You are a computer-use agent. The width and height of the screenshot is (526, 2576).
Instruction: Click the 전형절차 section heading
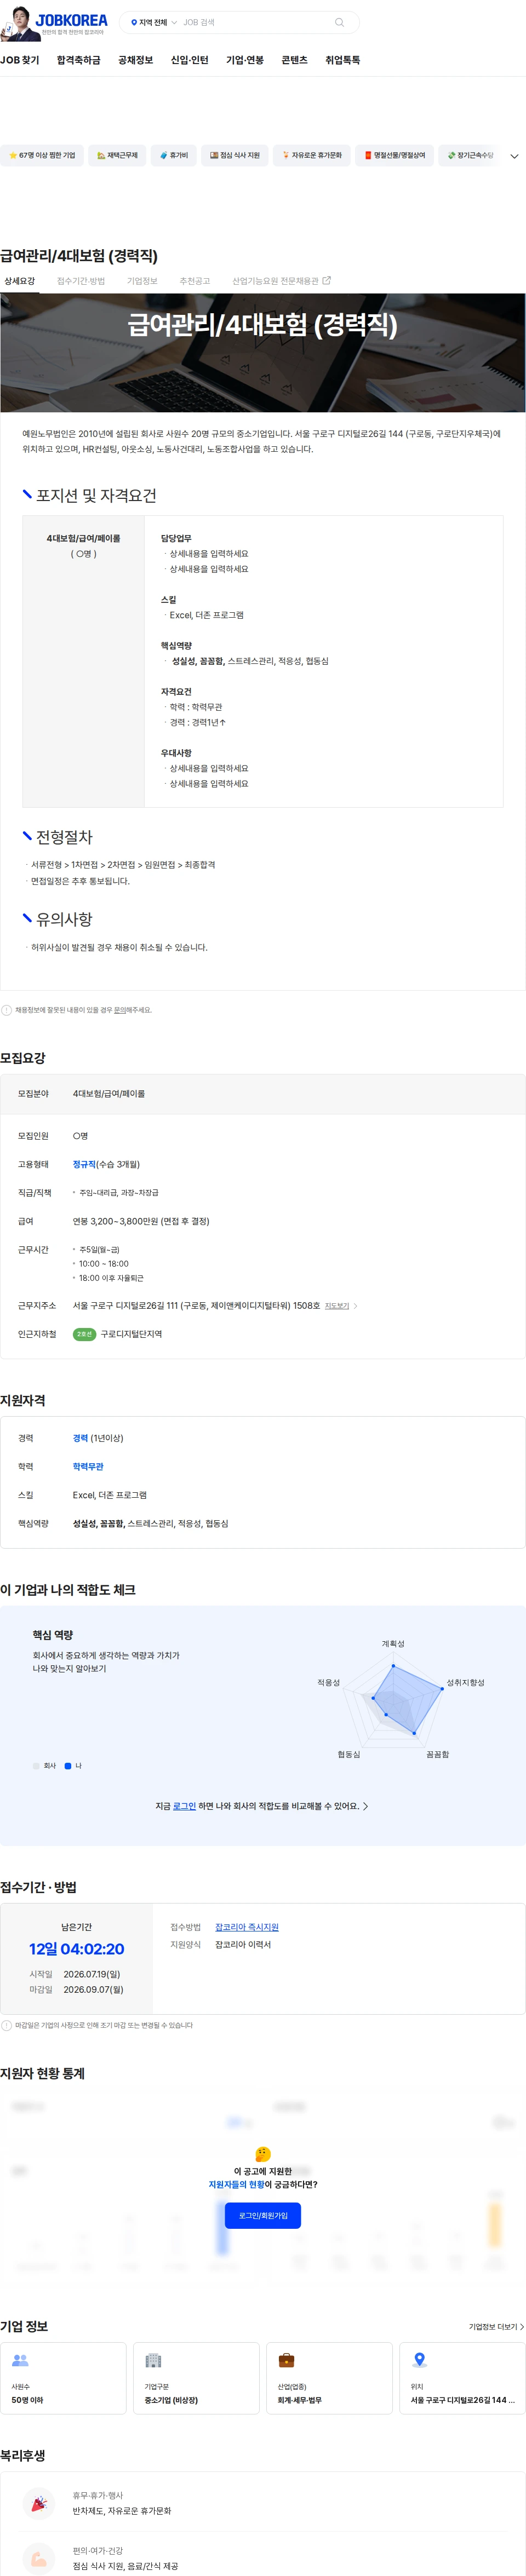coord(64,837)
